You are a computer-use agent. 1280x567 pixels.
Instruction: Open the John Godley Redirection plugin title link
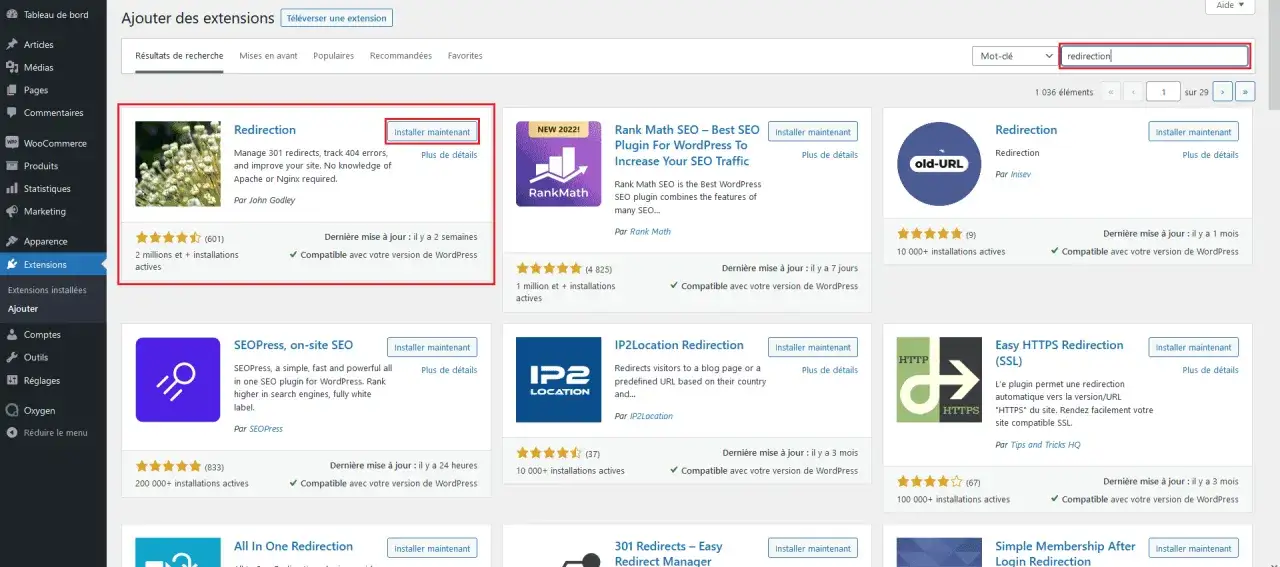point(265,130)
